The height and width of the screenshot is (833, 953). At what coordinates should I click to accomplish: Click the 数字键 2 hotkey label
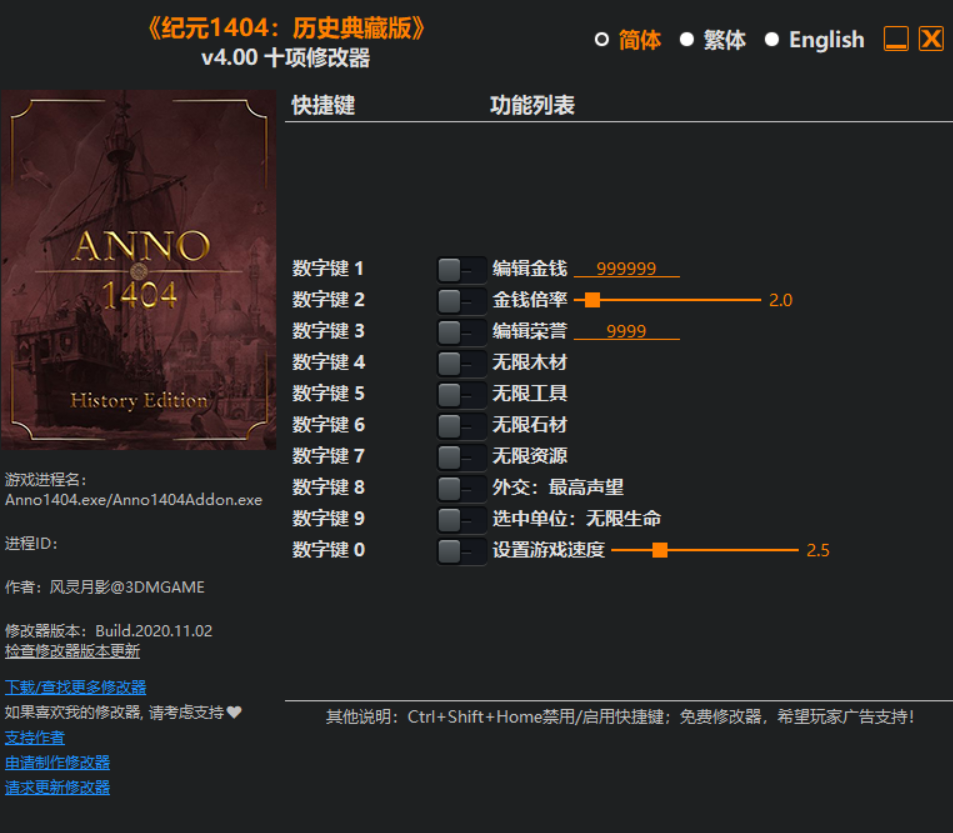point(328,300)
